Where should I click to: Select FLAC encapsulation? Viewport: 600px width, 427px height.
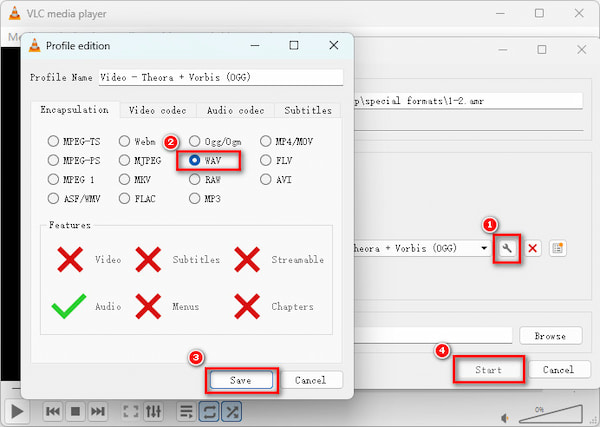[137, 199]
